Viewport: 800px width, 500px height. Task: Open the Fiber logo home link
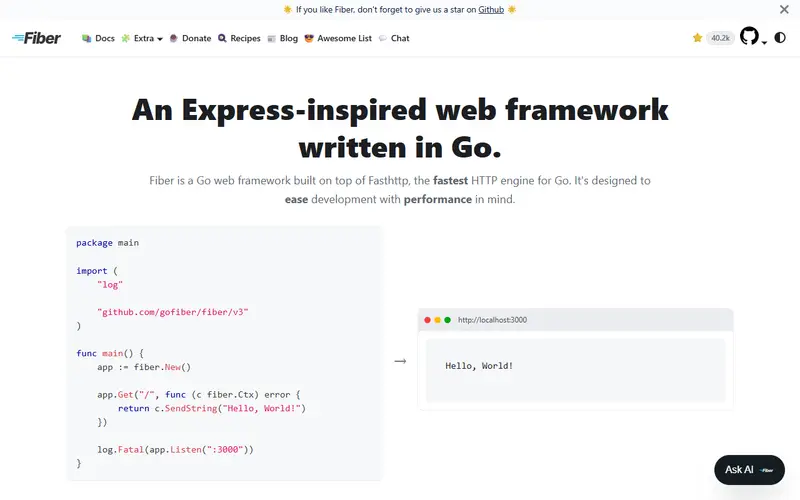[x=36, y=38]
